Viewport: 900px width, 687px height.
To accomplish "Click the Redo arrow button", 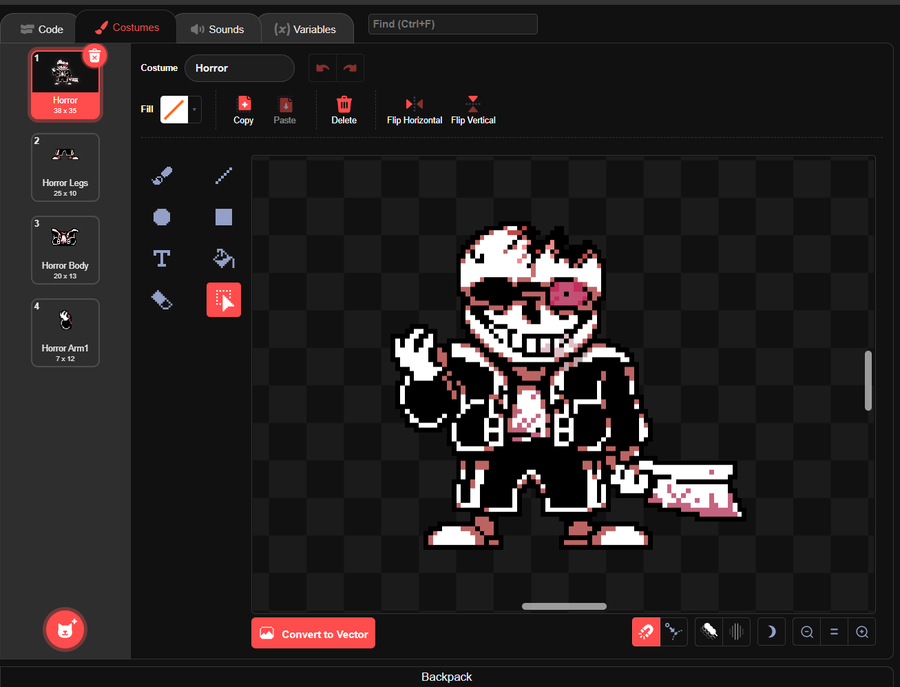I will pyautogui.click(x=350, y=68).
